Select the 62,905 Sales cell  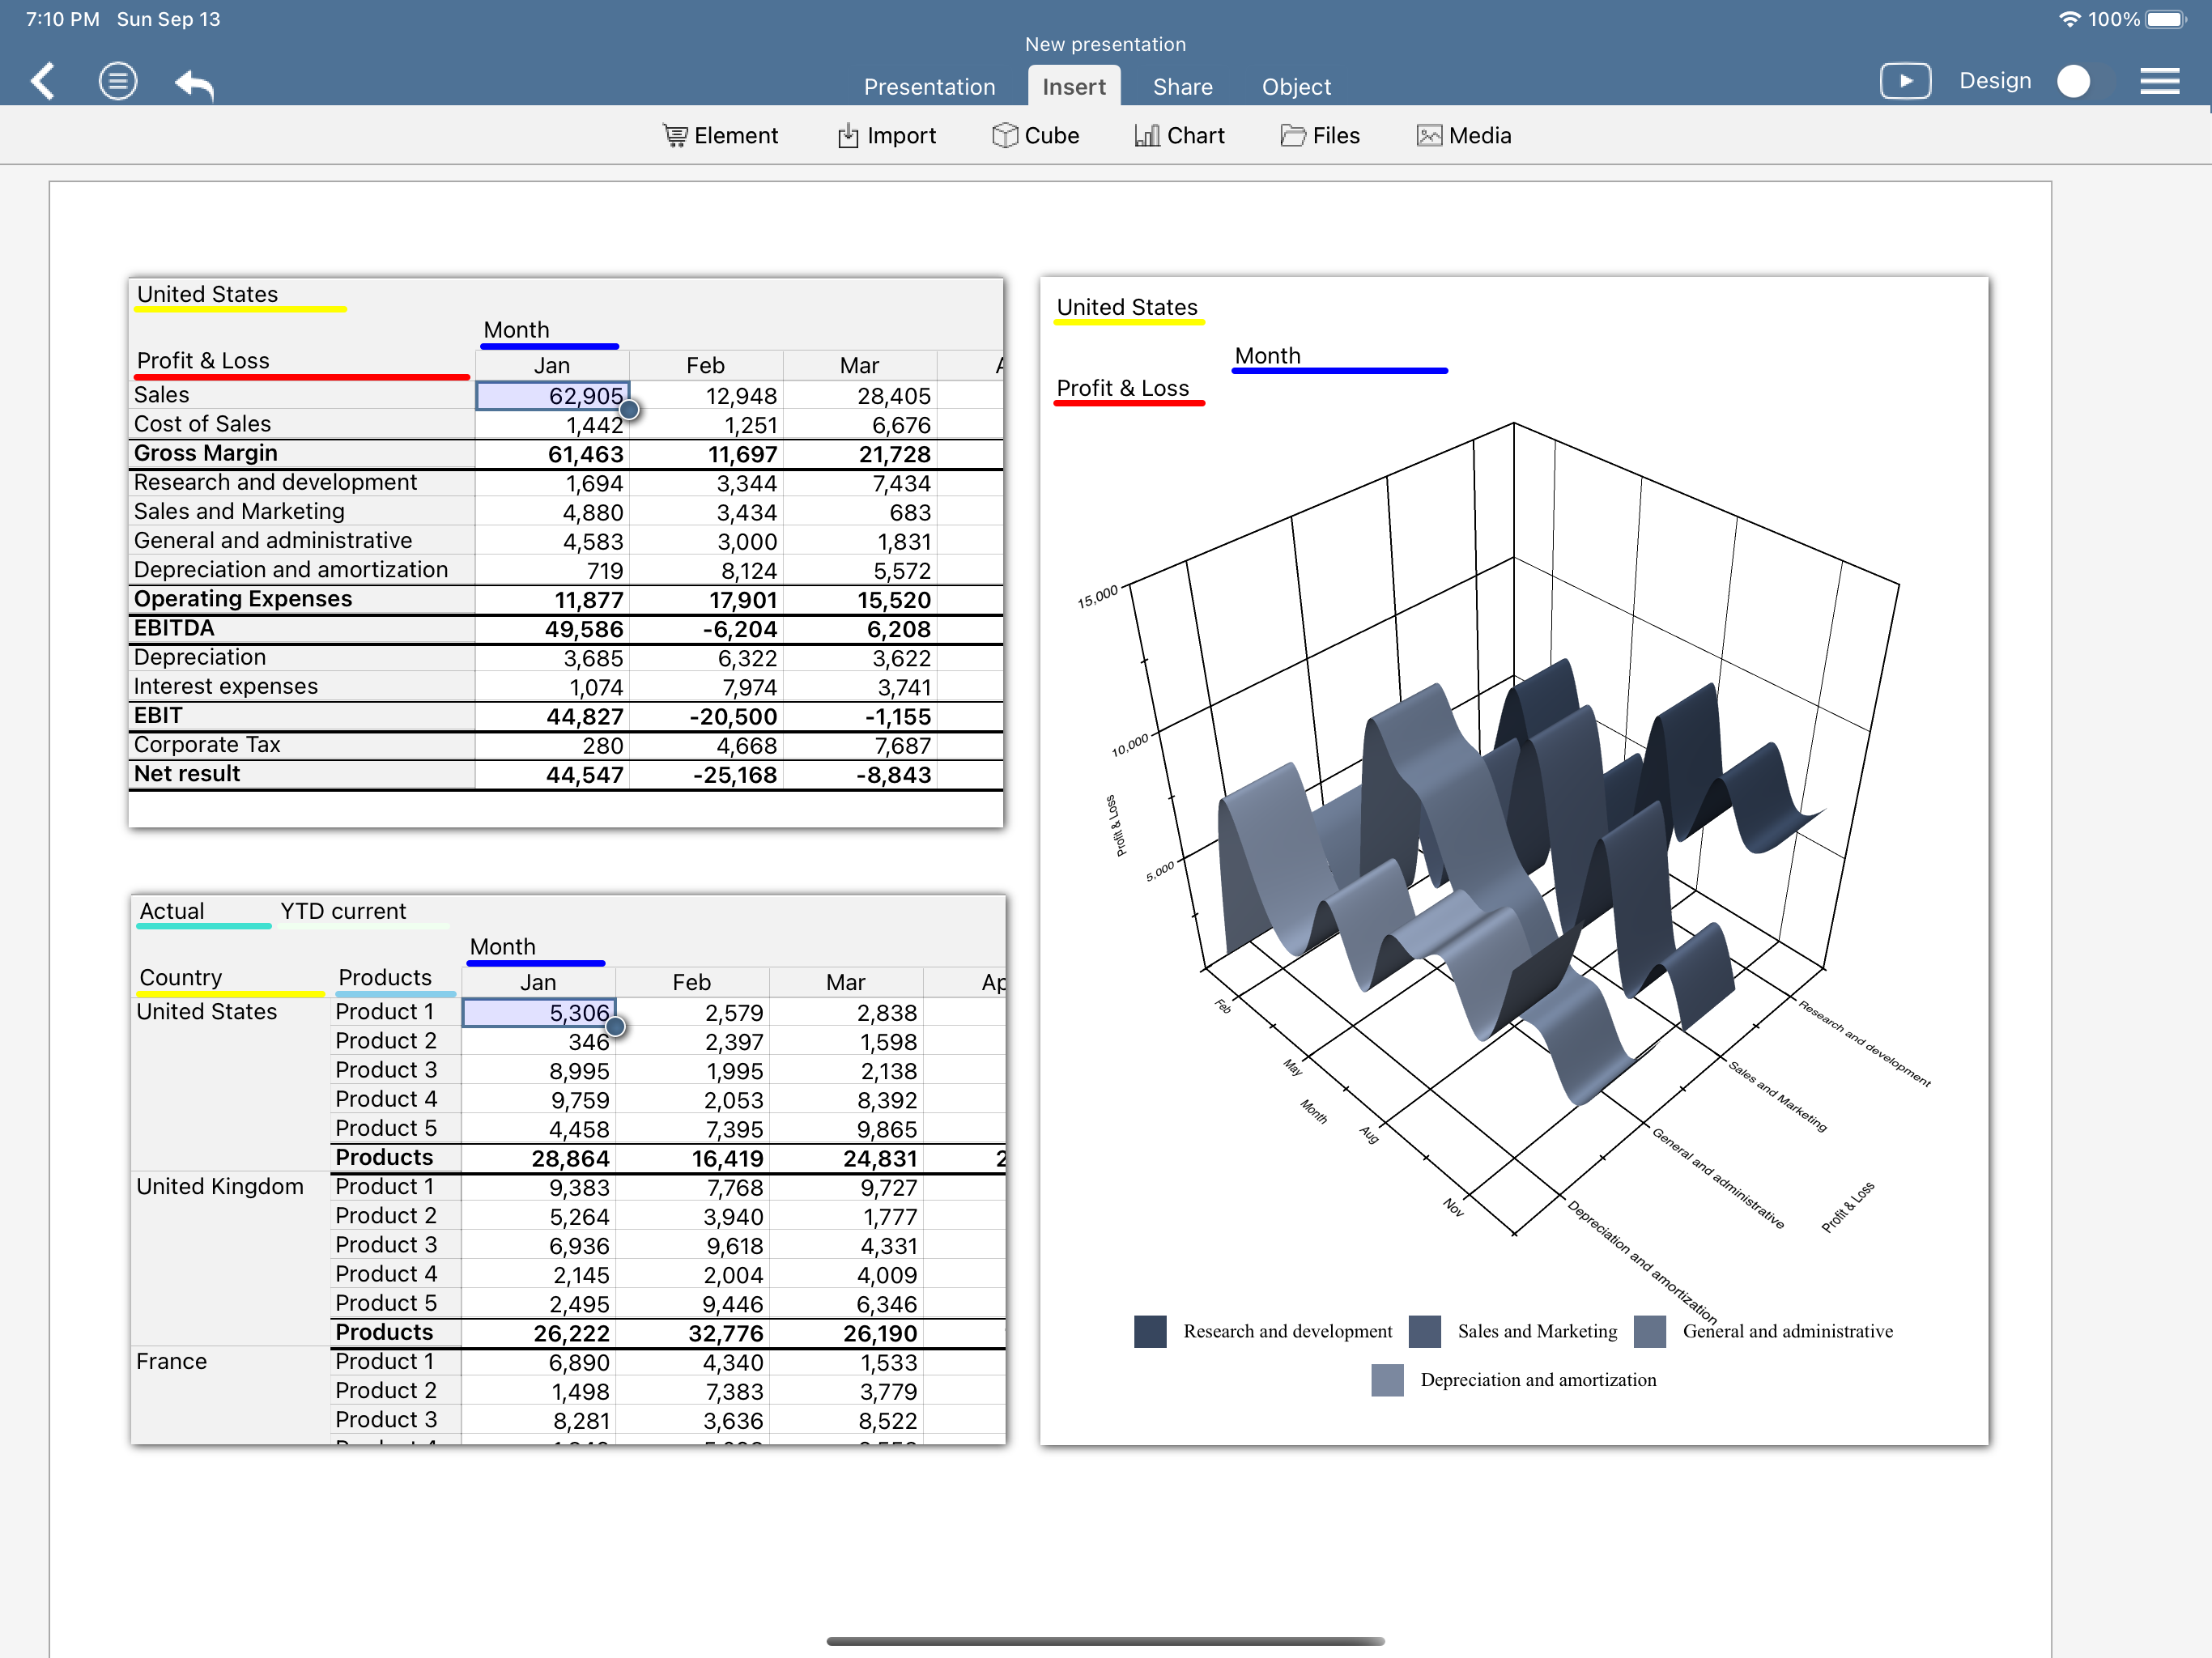pyautogui.click(x=552, y=396)
